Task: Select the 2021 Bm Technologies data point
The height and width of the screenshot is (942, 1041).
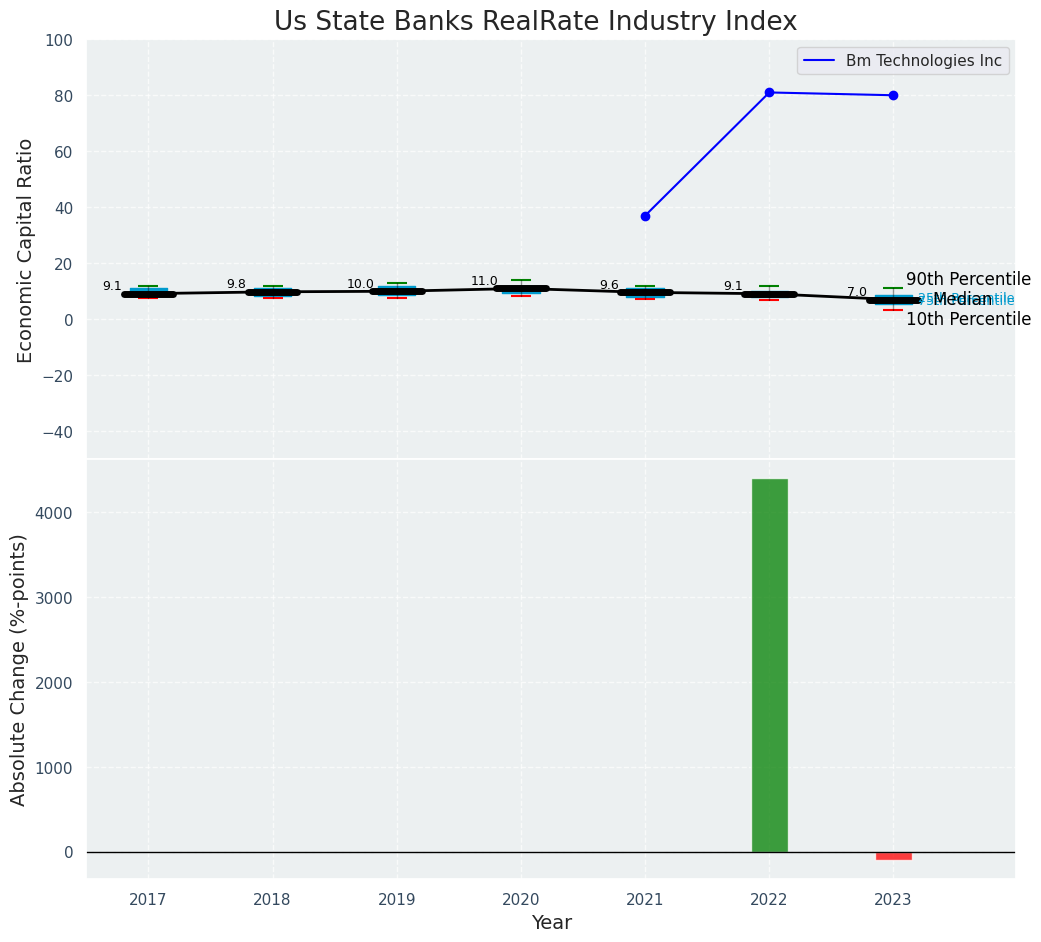Action: tap(645, 216)
